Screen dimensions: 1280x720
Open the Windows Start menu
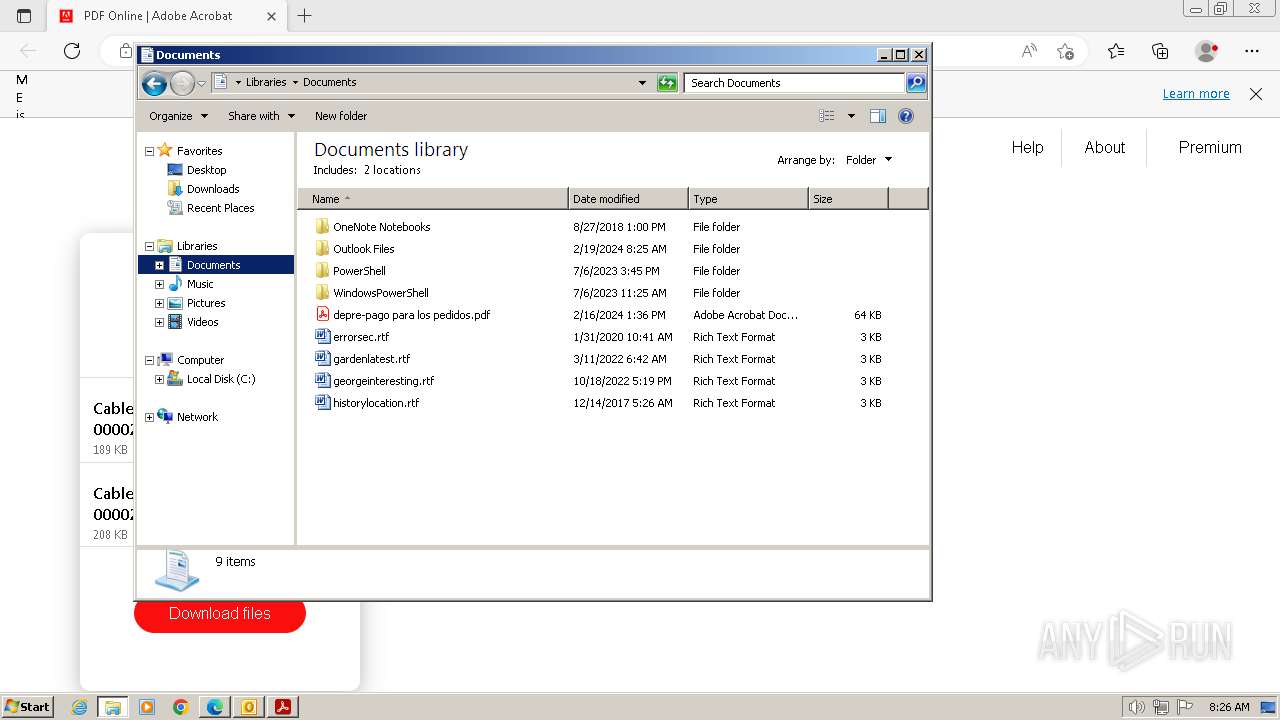click(27, 707)
